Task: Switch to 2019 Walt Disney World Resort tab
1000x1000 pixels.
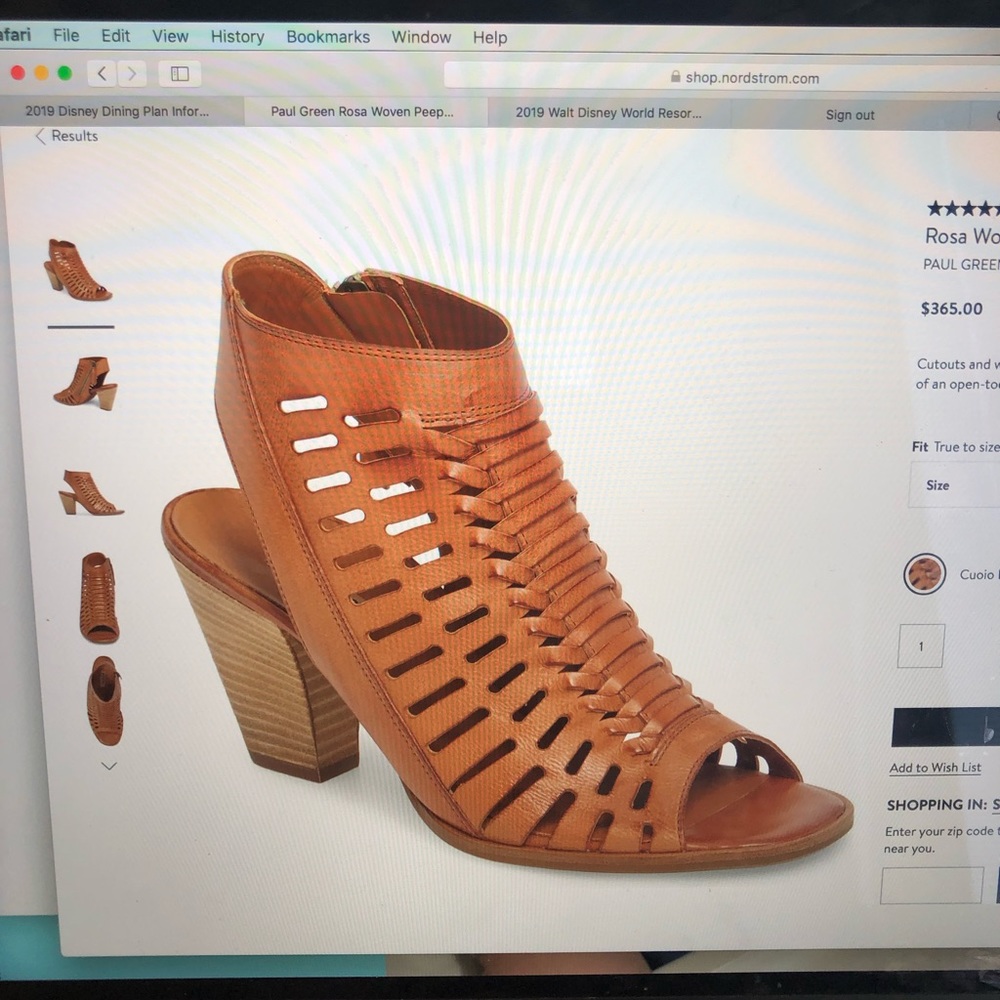Action: tap(609, 113)
